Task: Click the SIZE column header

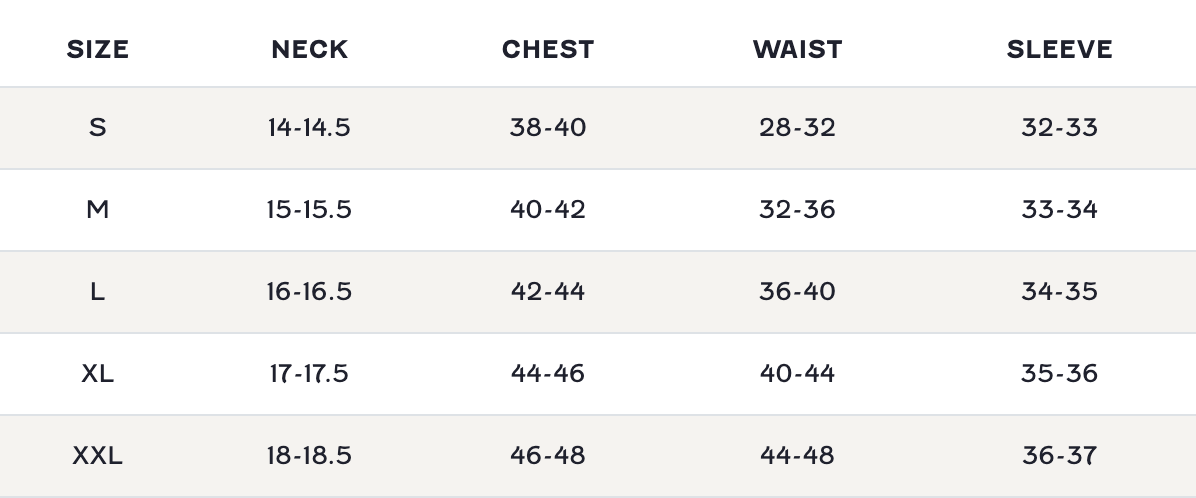Action: (x=97, y=49)
